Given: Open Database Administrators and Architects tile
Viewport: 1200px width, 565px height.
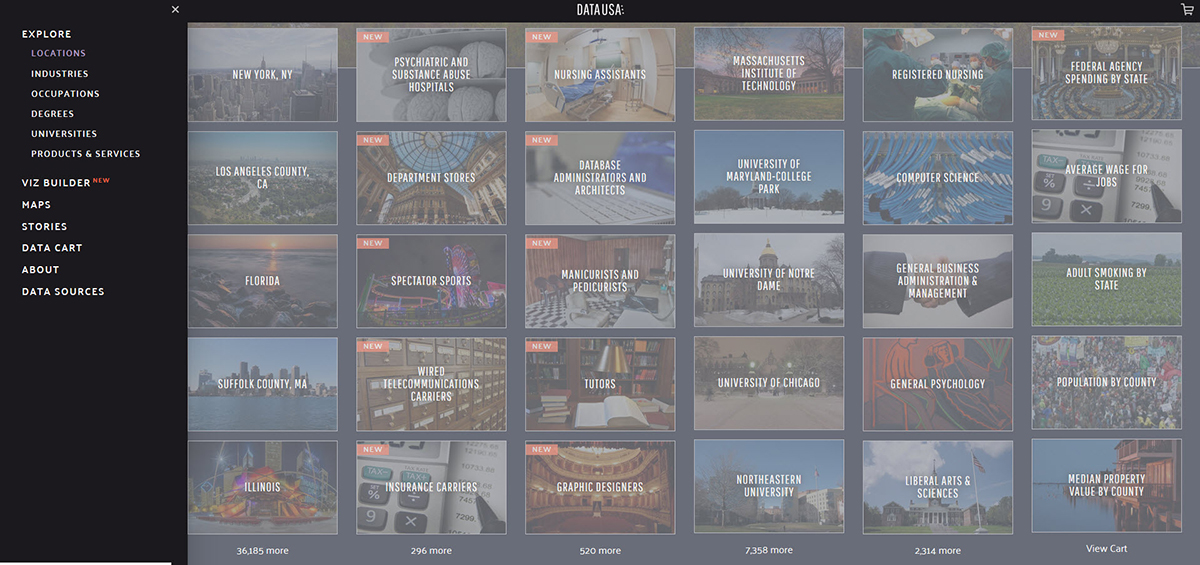Looking at the screenshot, I should tap(600, 178).
